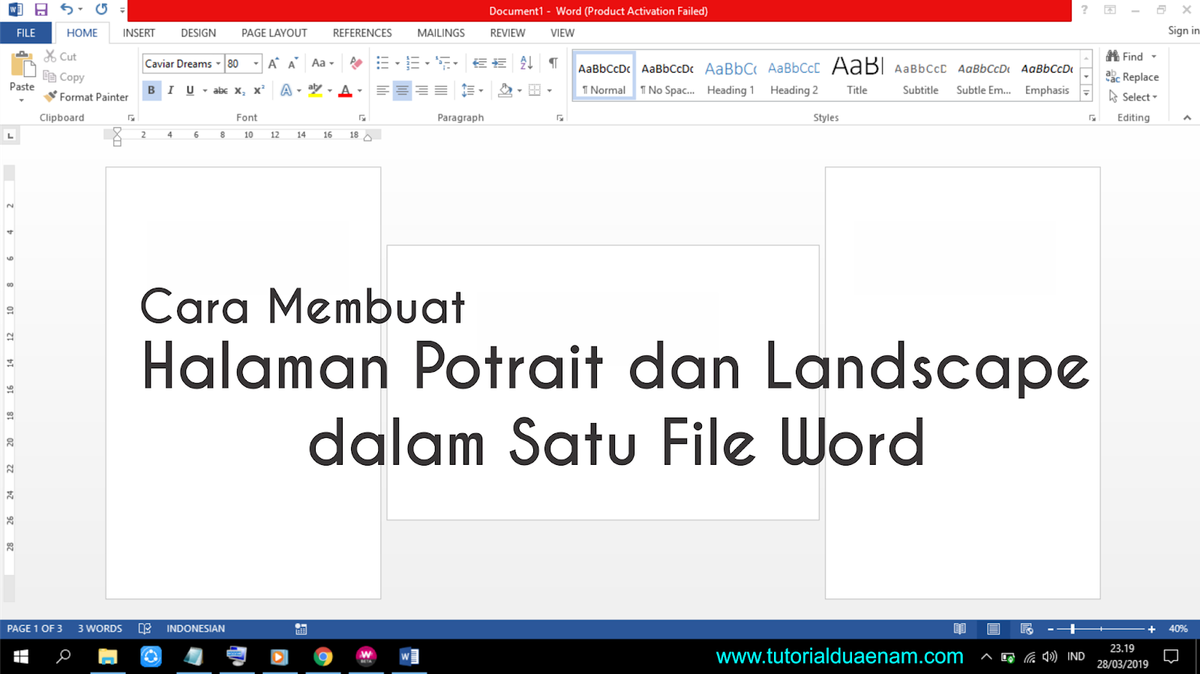
Task: Toggle Underline formatting
Action: (x=190, y=90)
